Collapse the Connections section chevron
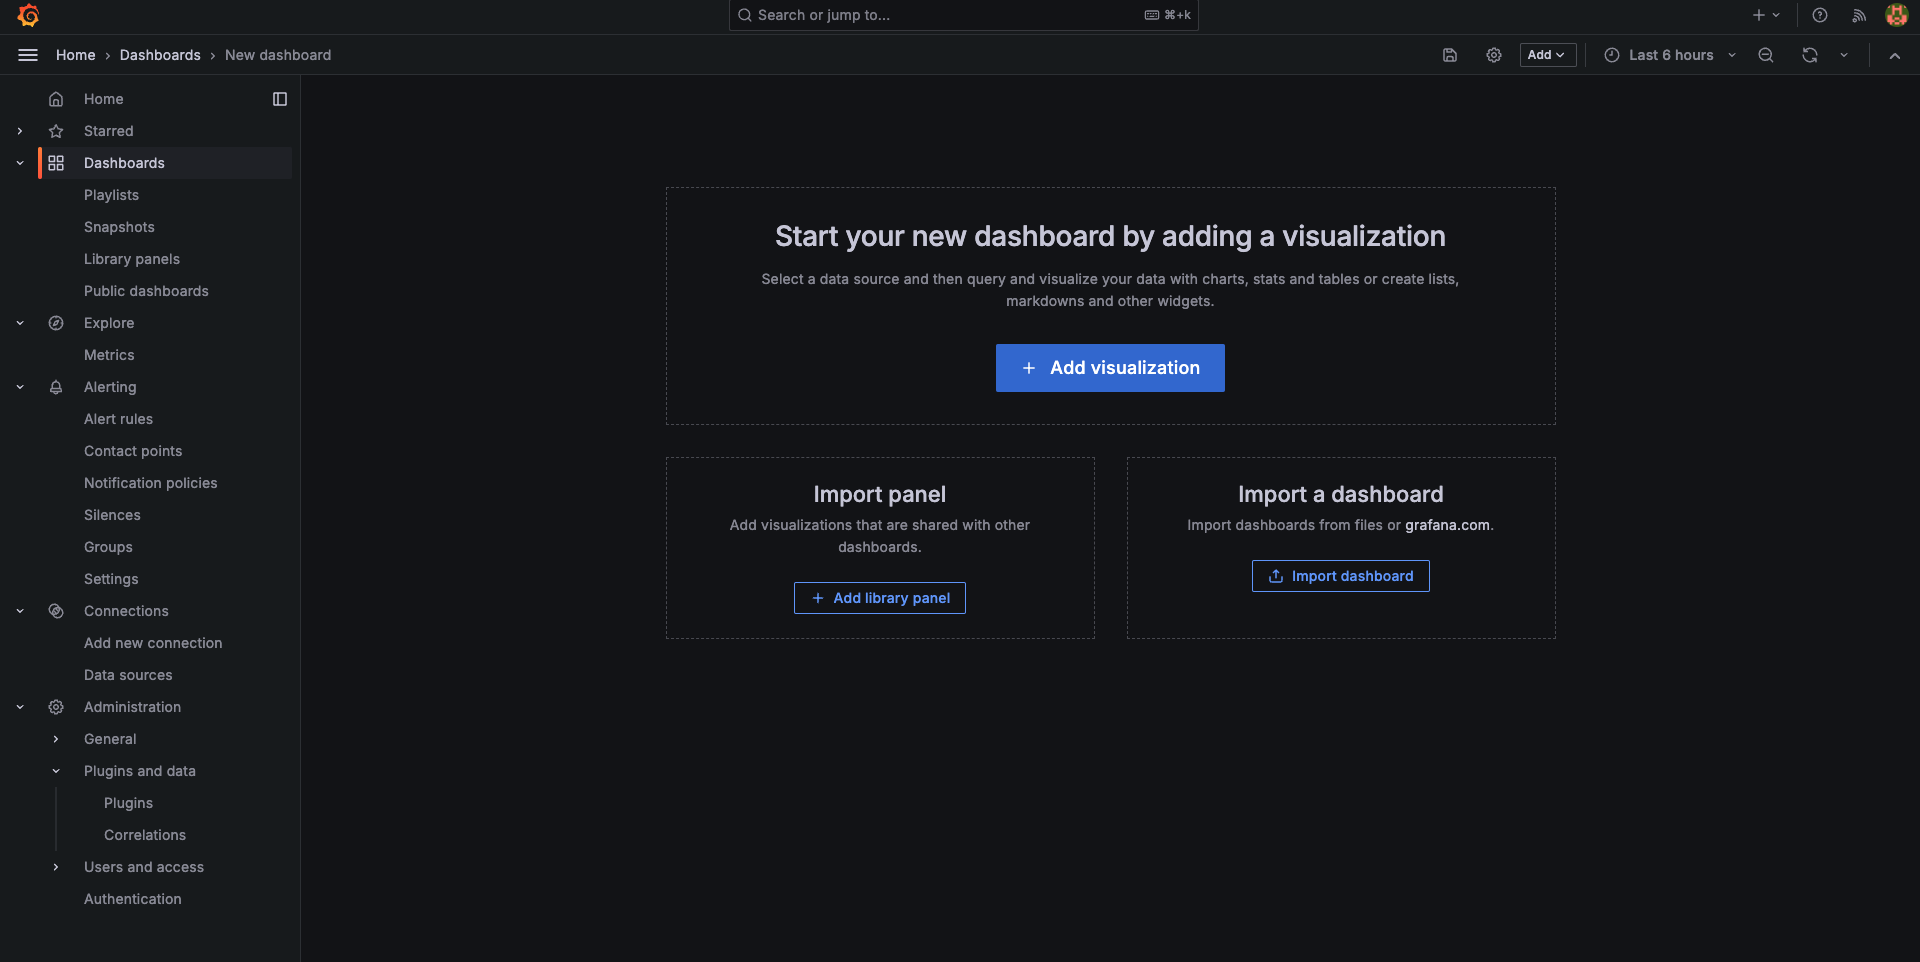 coord(20,611)
